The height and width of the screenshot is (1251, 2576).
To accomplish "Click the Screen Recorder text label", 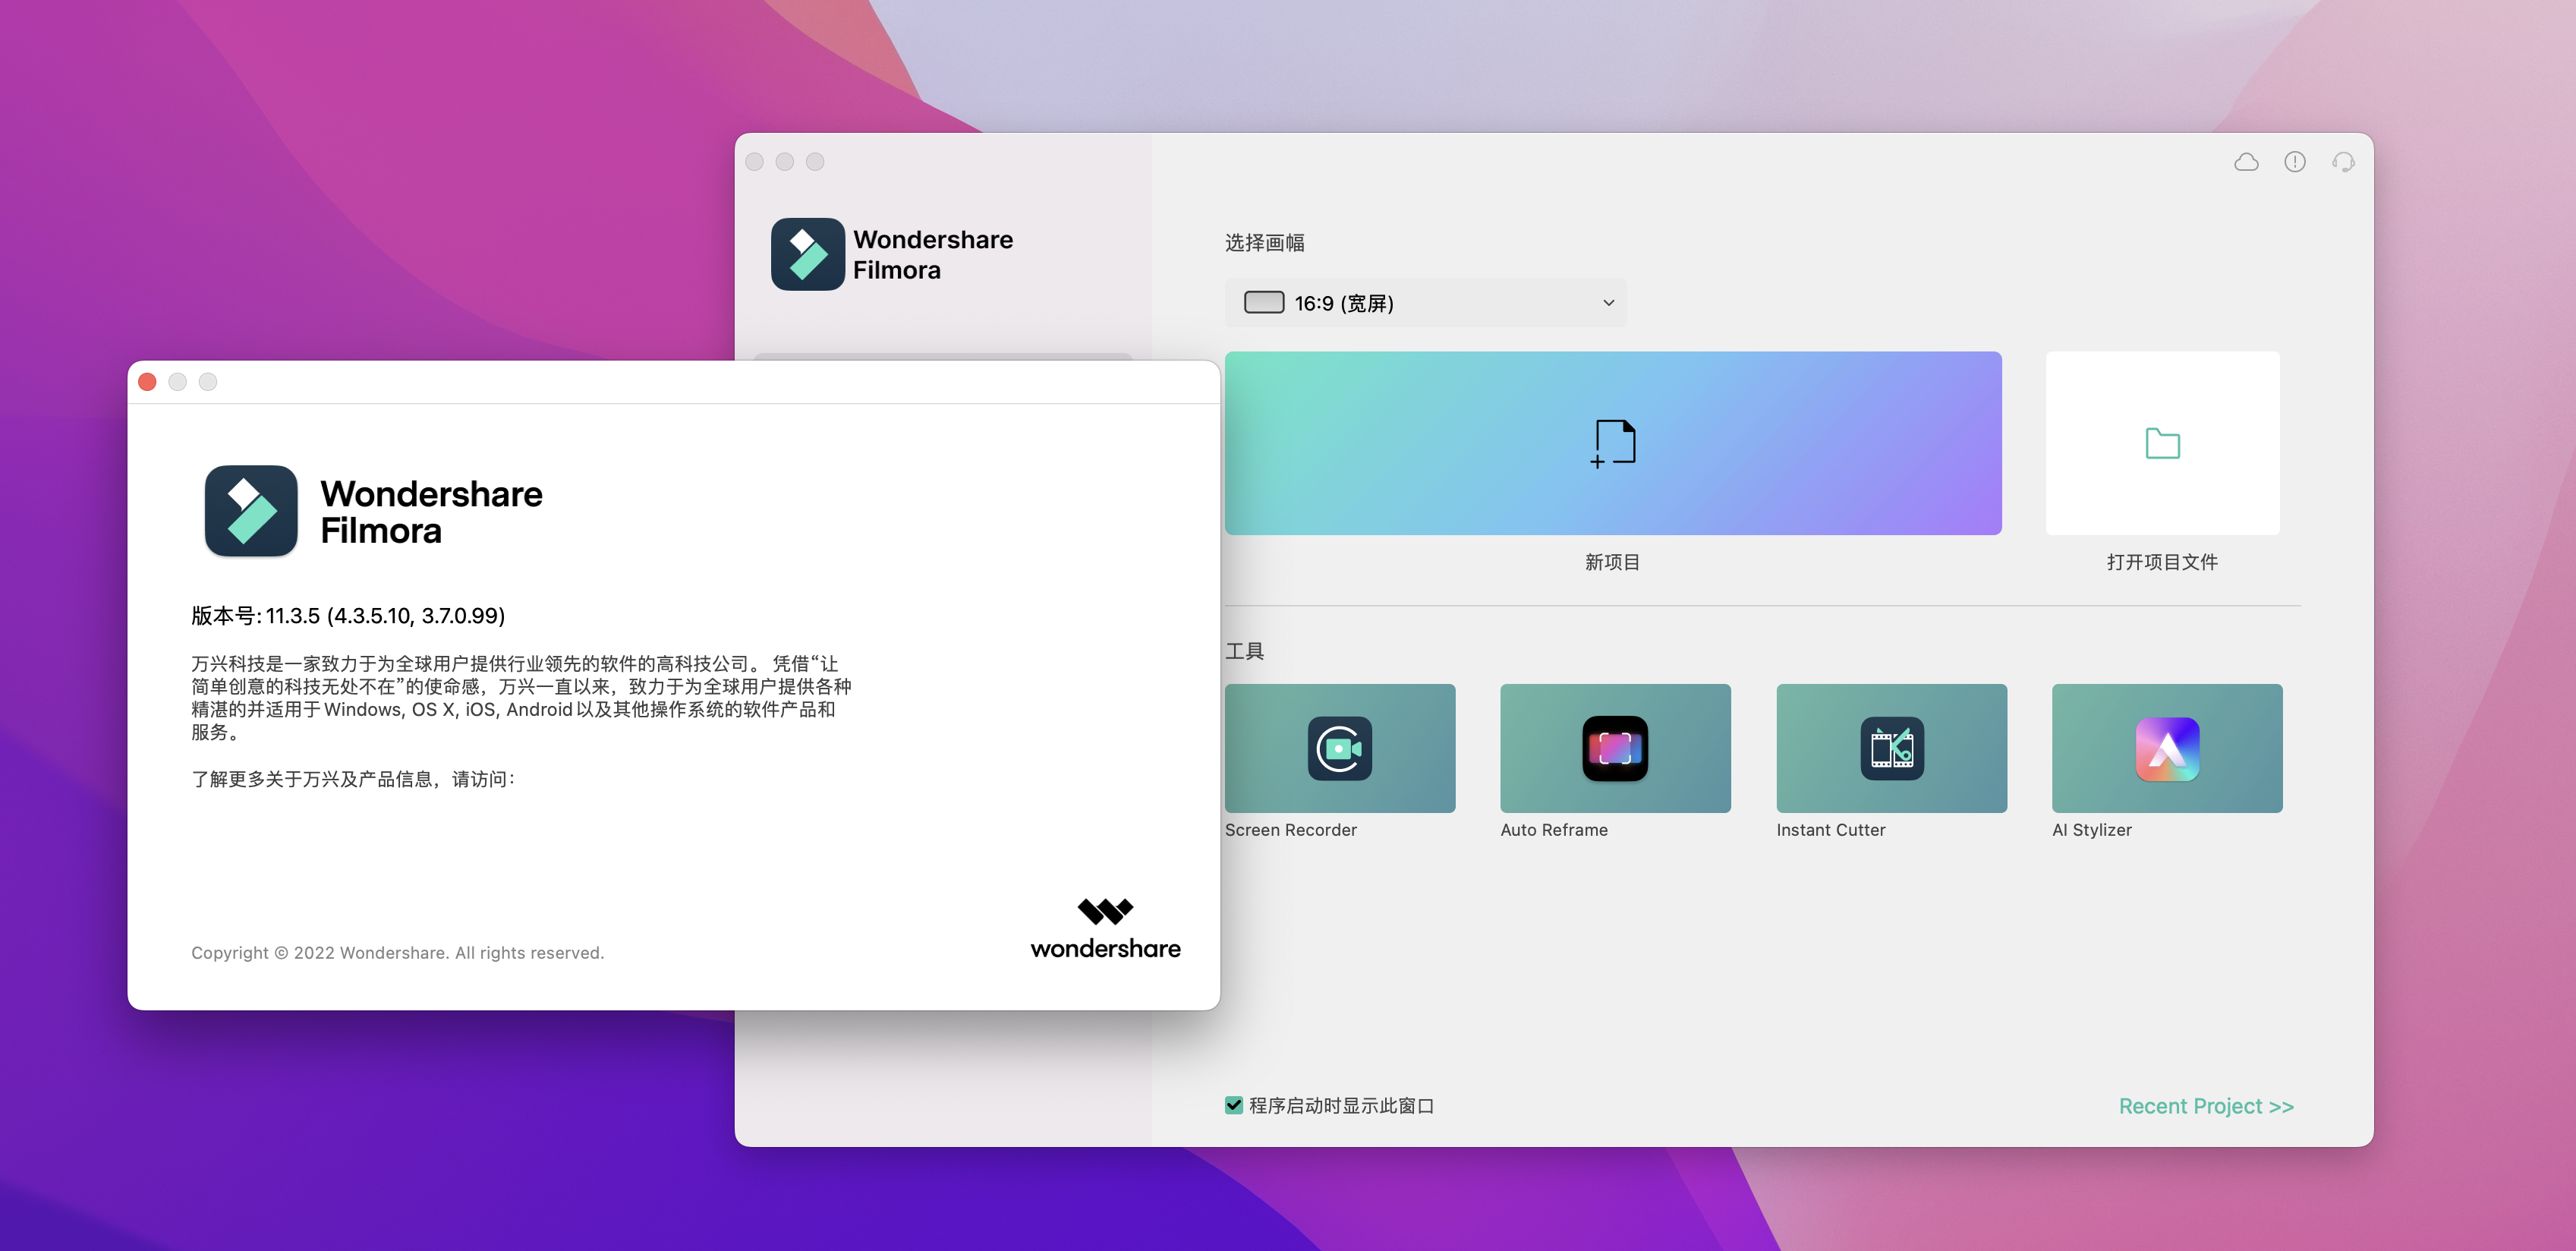I will 1290,830.
